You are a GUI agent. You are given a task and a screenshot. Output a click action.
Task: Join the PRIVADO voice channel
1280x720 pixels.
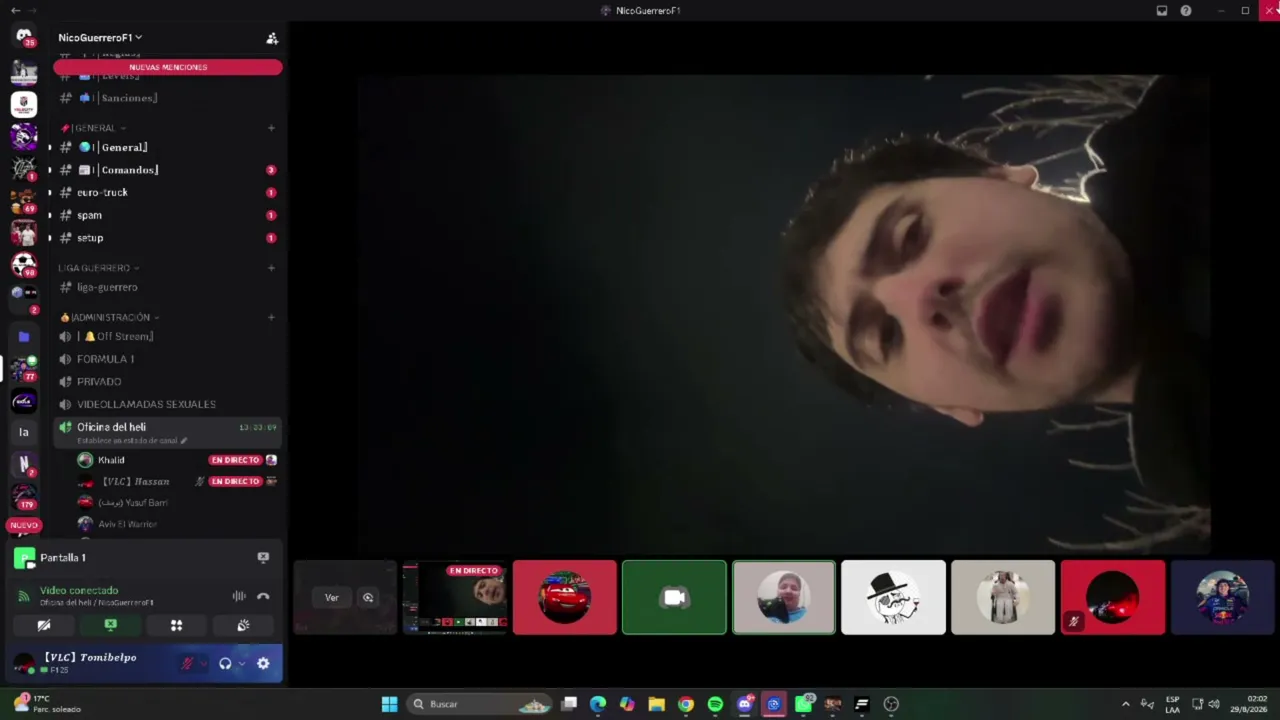point(167,382)
